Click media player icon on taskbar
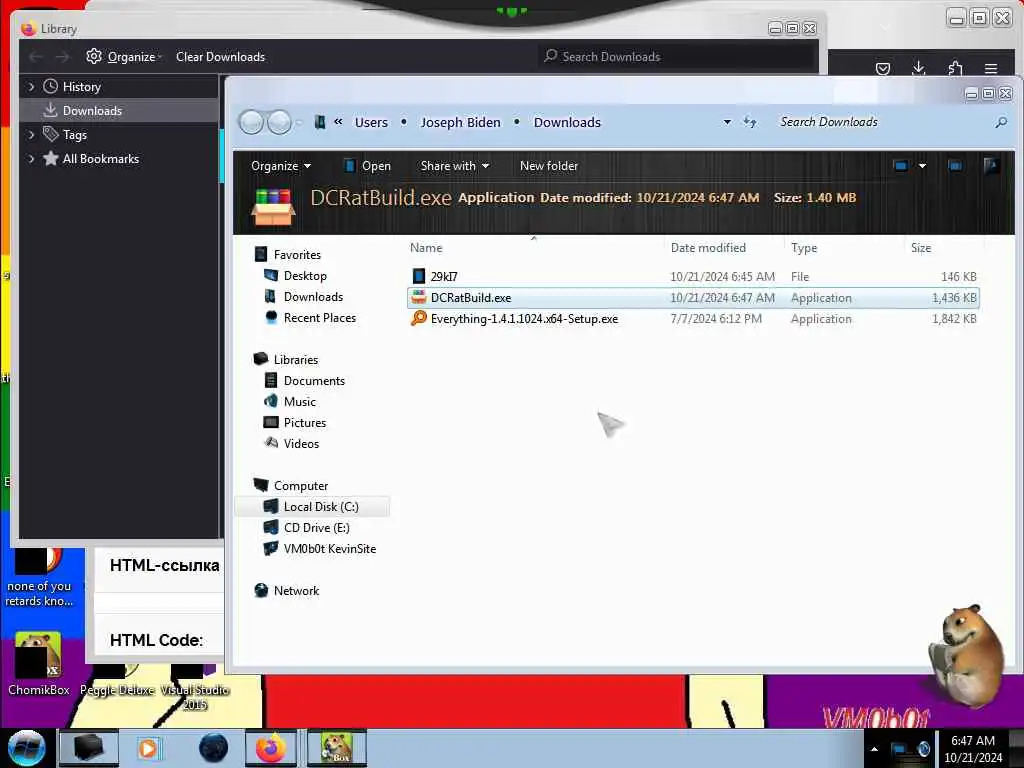 click(x=148, y=748)
